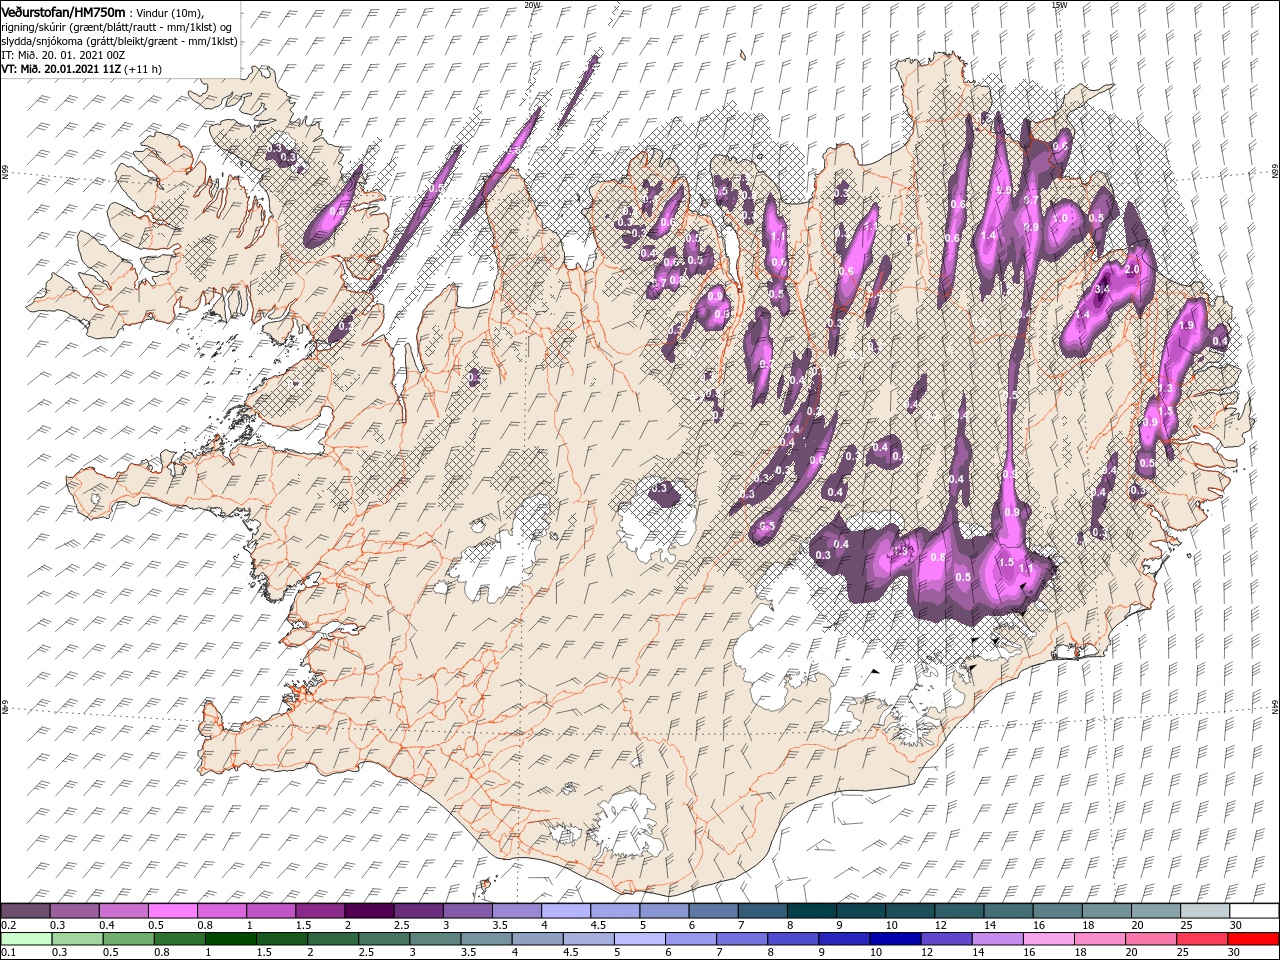This screenshot has height=960, width=1280.
Task: Click the rain legend swatch labeled 4
Action: pyautogui.click(x=536, y=939)
